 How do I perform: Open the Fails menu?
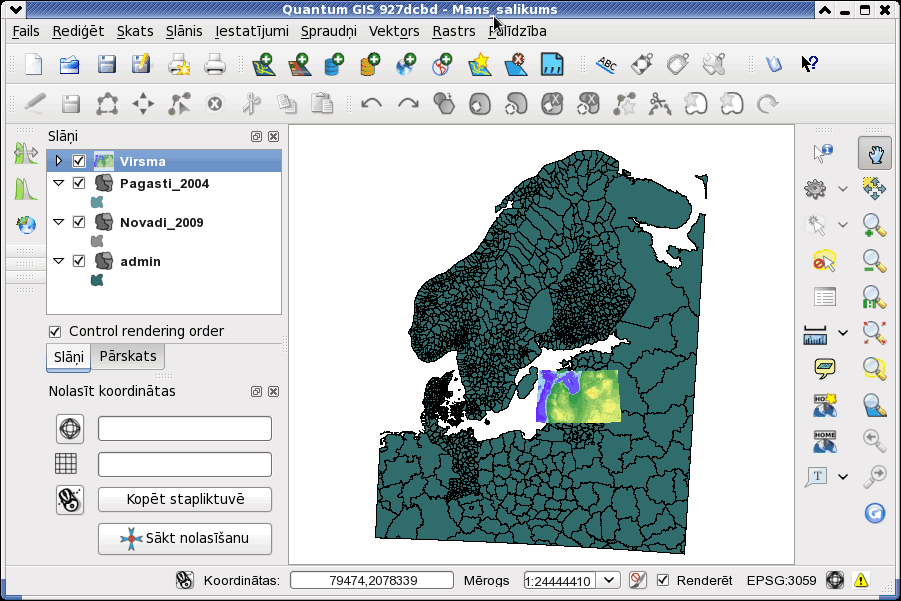pos(26,31)
